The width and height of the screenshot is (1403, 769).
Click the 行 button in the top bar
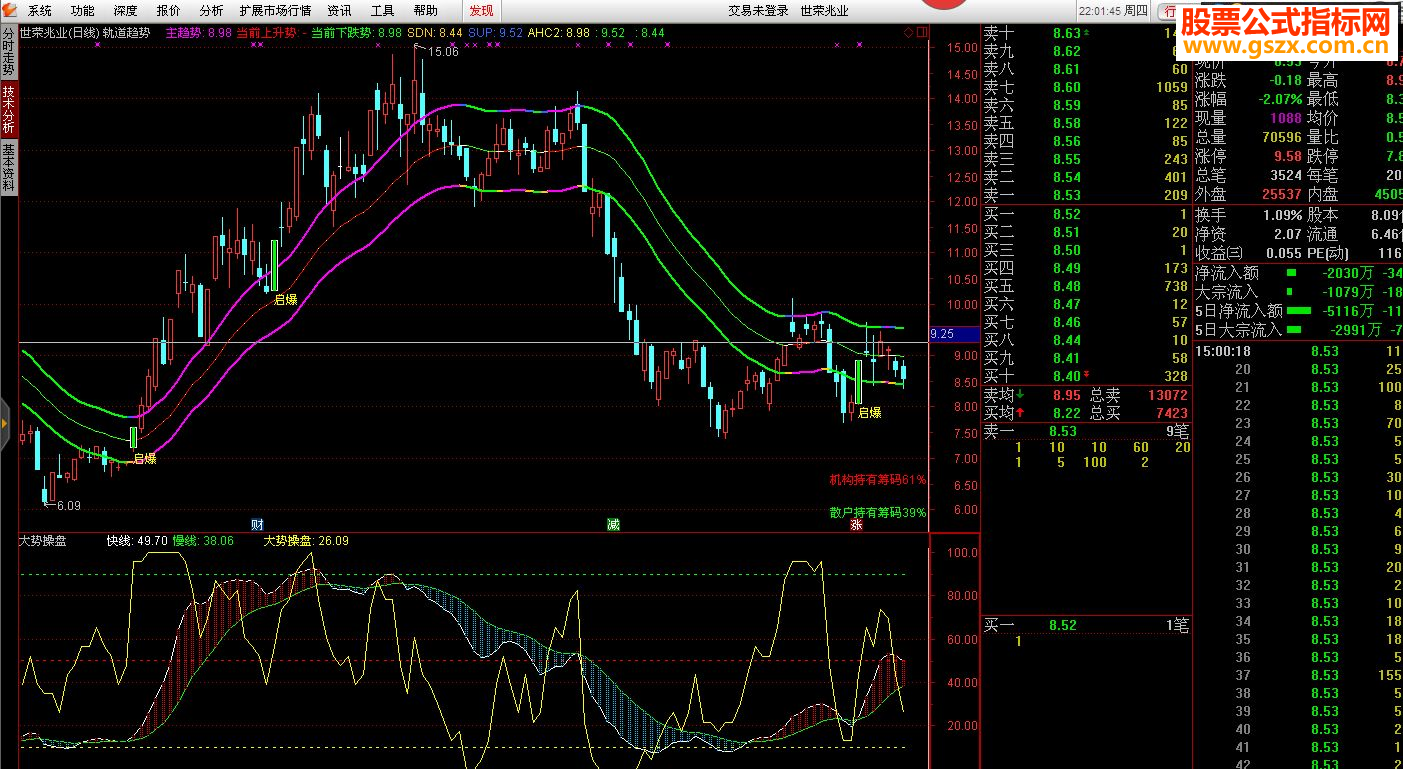[1169, 11]
